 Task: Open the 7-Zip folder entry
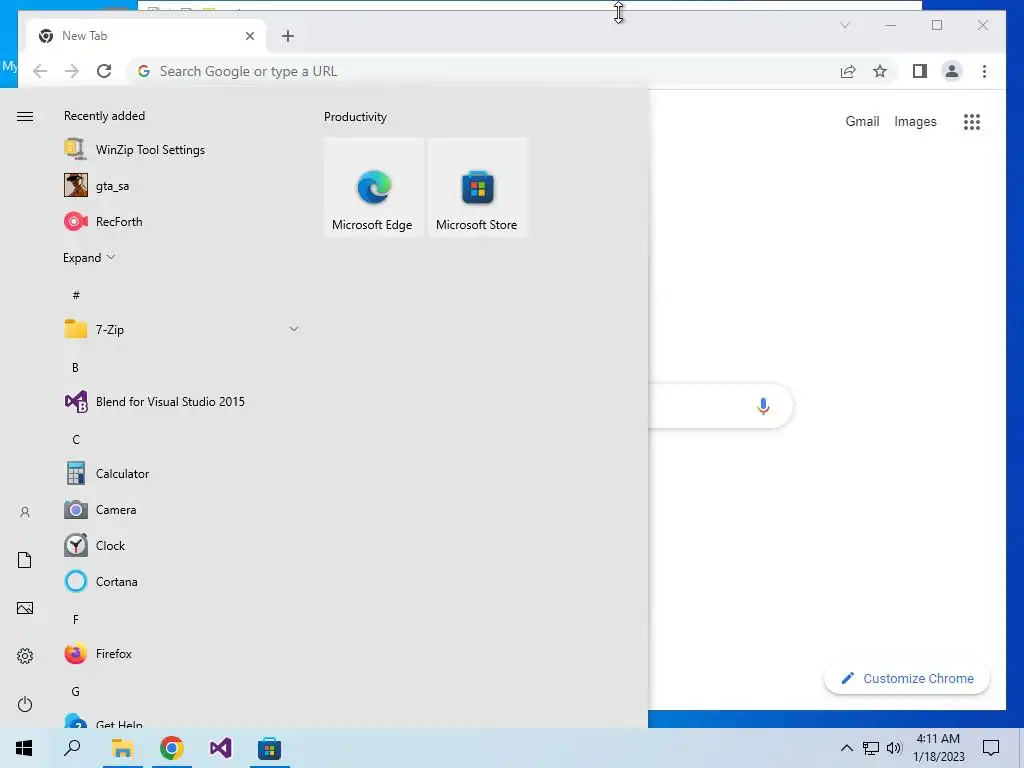click(x=181, y=329)
